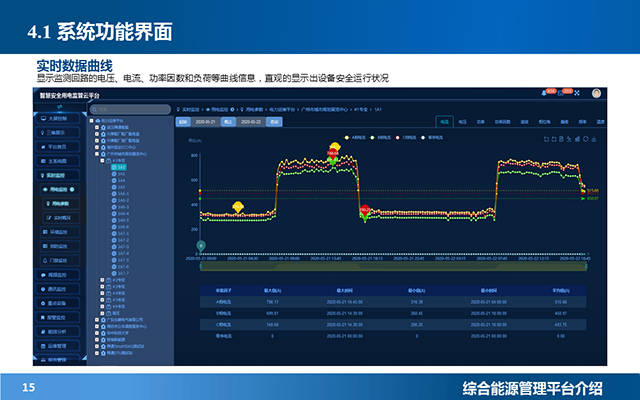640x400 pixels.
Task: Click 广州市城市规划展览中心 breadcrumb link
Action: [x=324, y=109]
